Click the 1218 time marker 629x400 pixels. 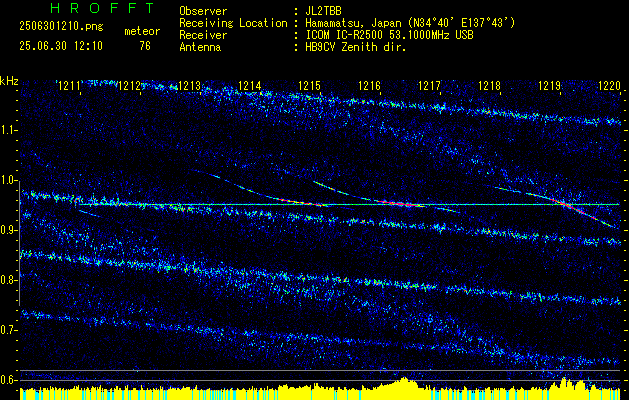489,85
